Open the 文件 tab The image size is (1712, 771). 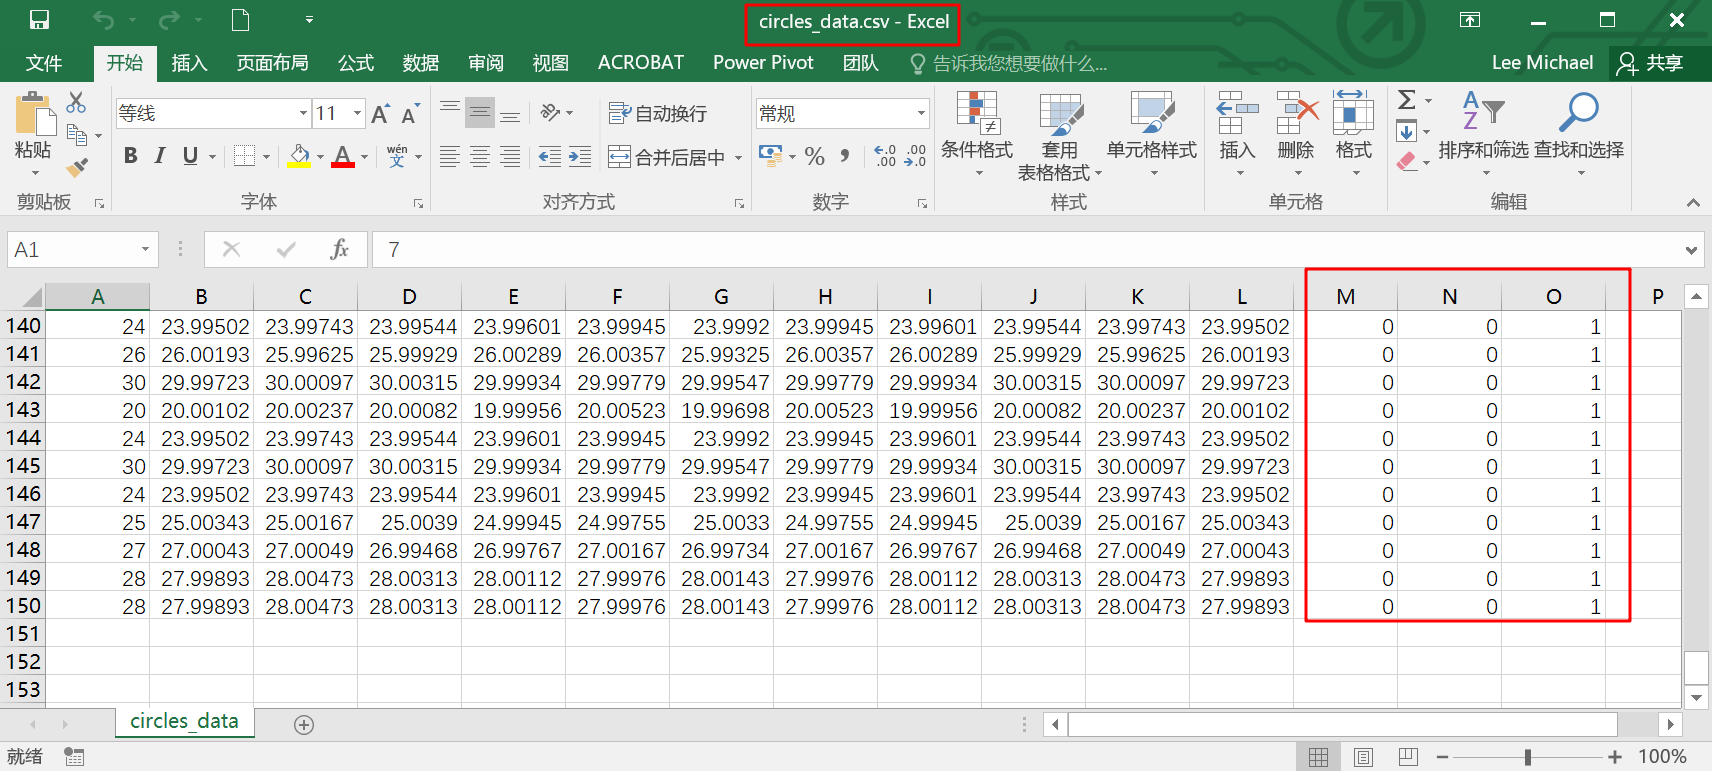[x=44, y=63]
